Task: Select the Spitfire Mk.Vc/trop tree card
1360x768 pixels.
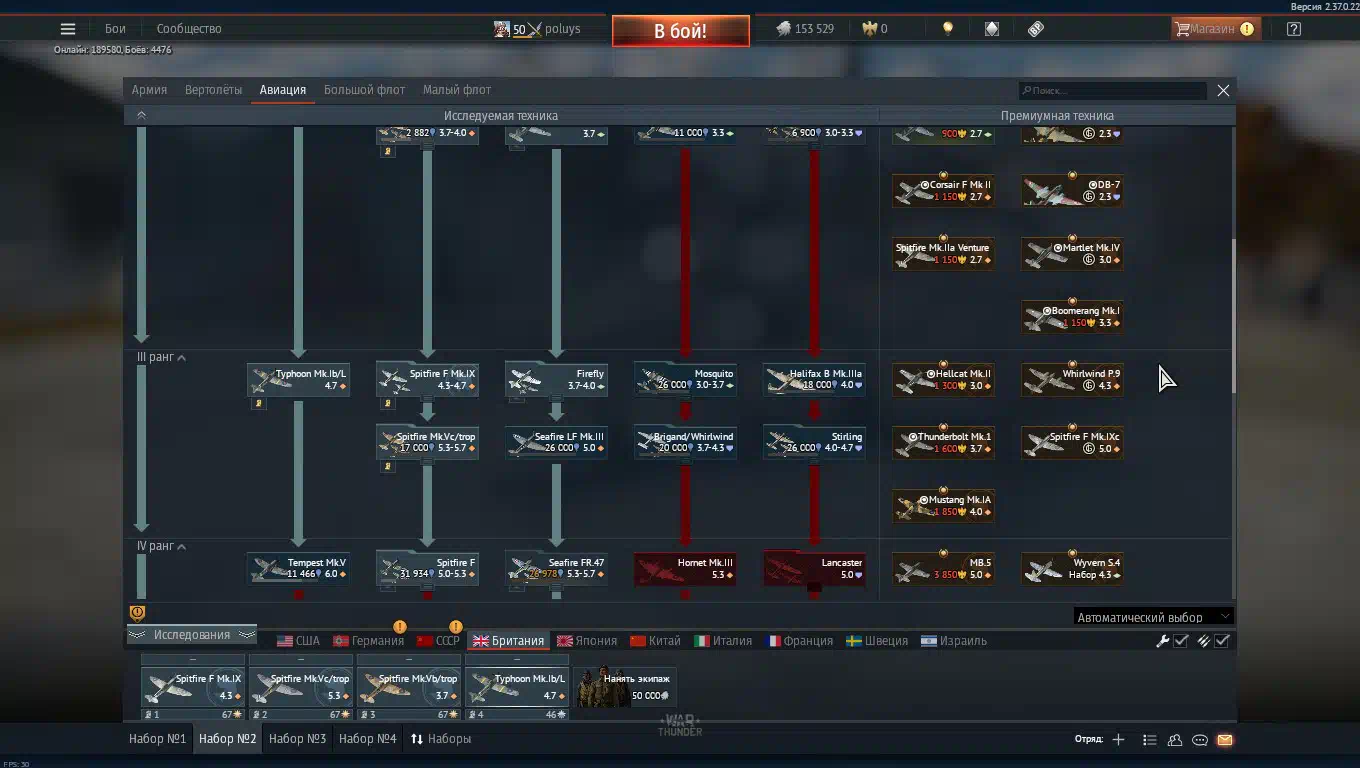Action: point(427,443)
